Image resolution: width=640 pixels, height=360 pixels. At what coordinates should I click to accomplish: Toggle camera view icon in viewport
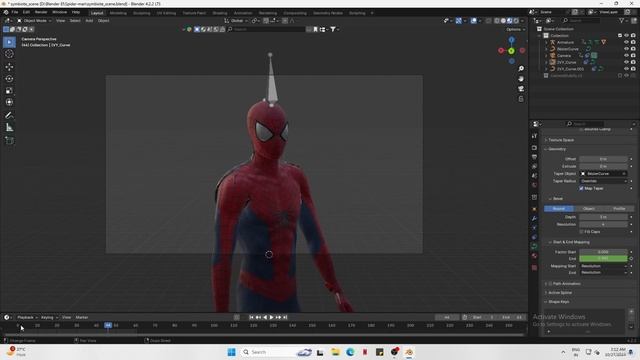[521, 89]
